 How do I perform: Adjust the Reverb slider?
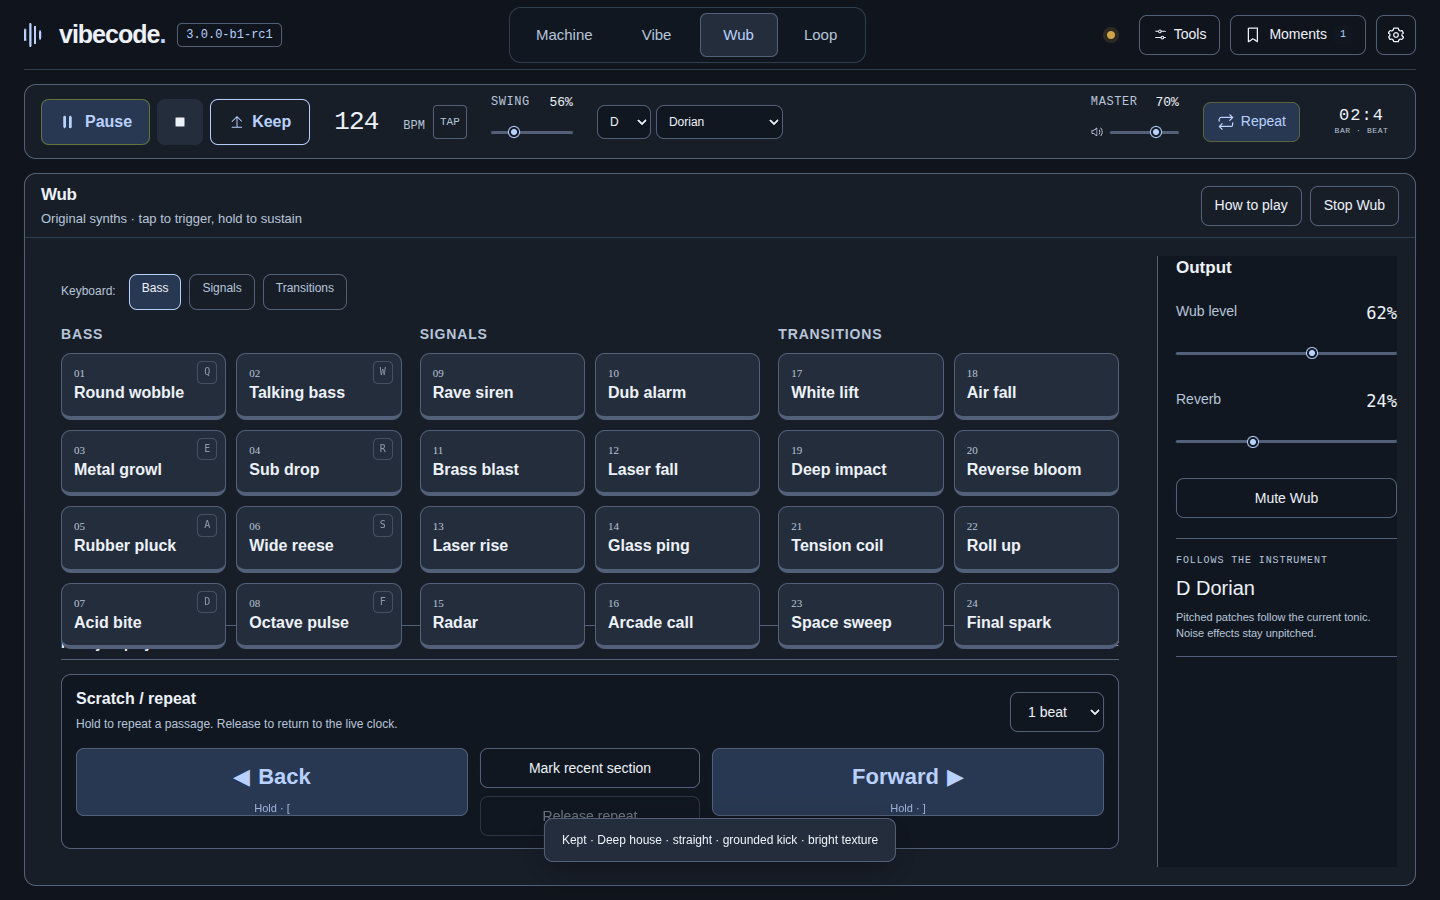[x=1286, y=441]
